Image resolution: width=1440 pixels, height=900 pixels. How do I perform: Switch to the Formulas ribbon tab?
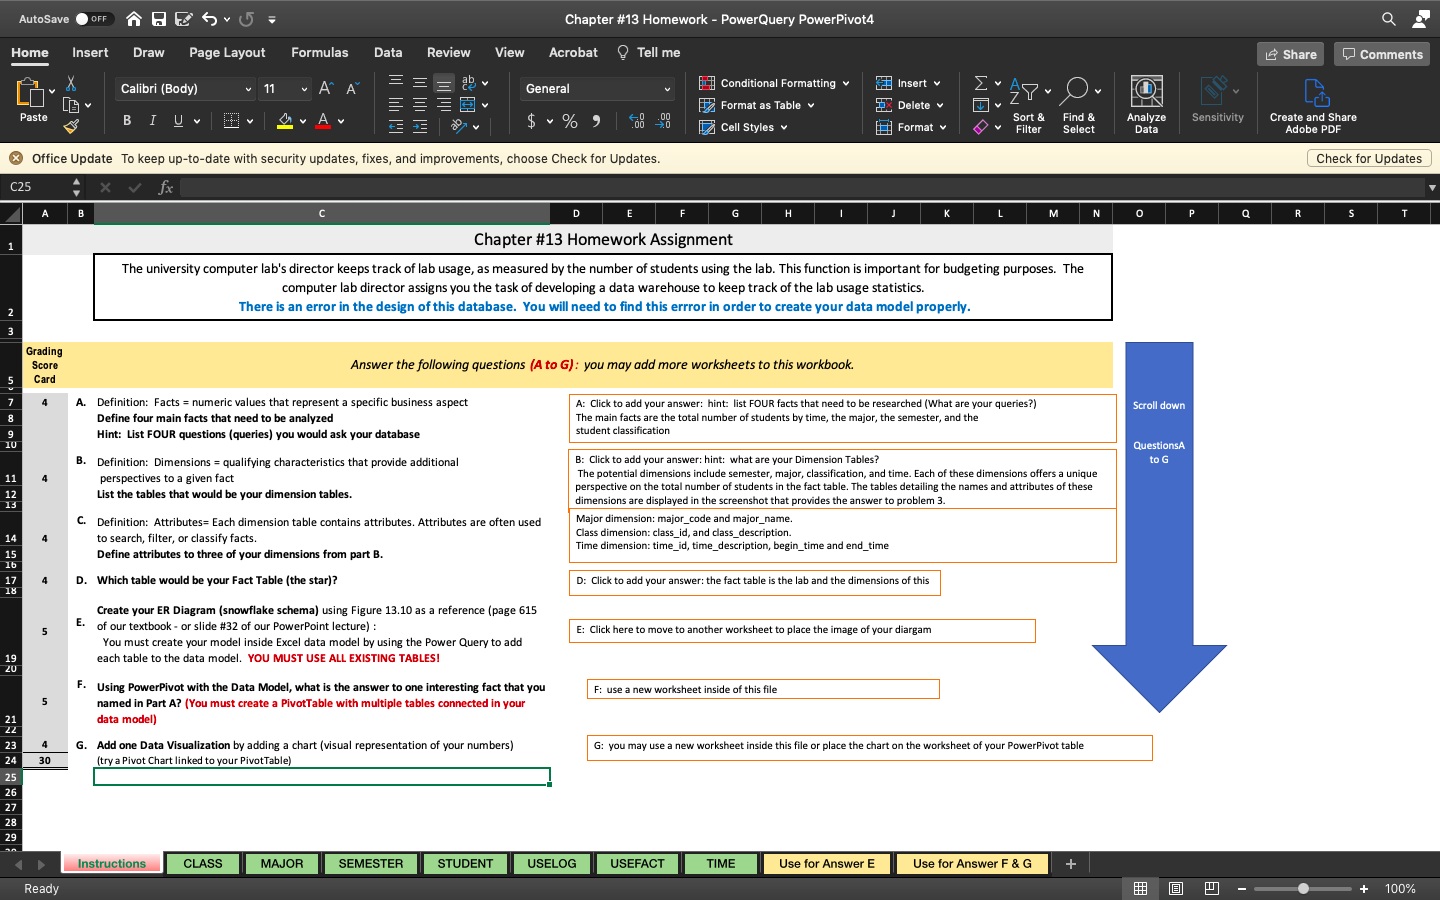tap(320, 52)
